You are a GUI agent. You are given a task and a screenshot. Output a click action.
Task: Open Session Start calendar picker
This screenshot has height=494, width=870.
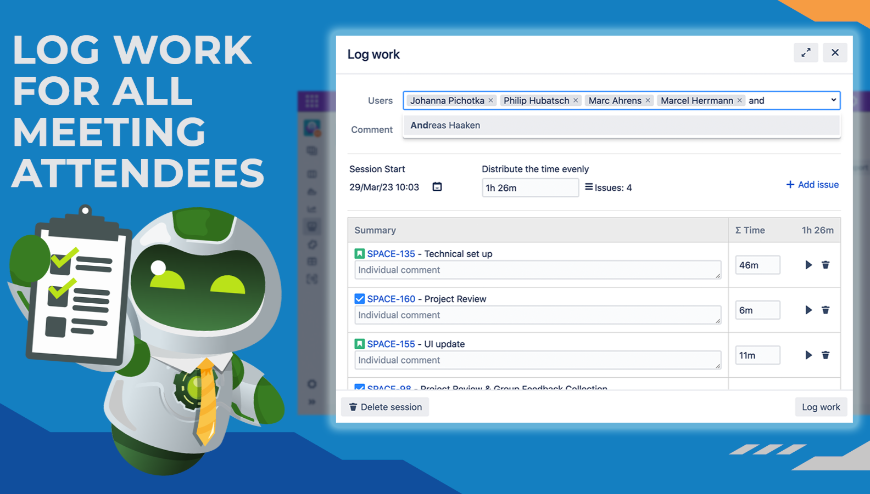[x=437, y=187]
